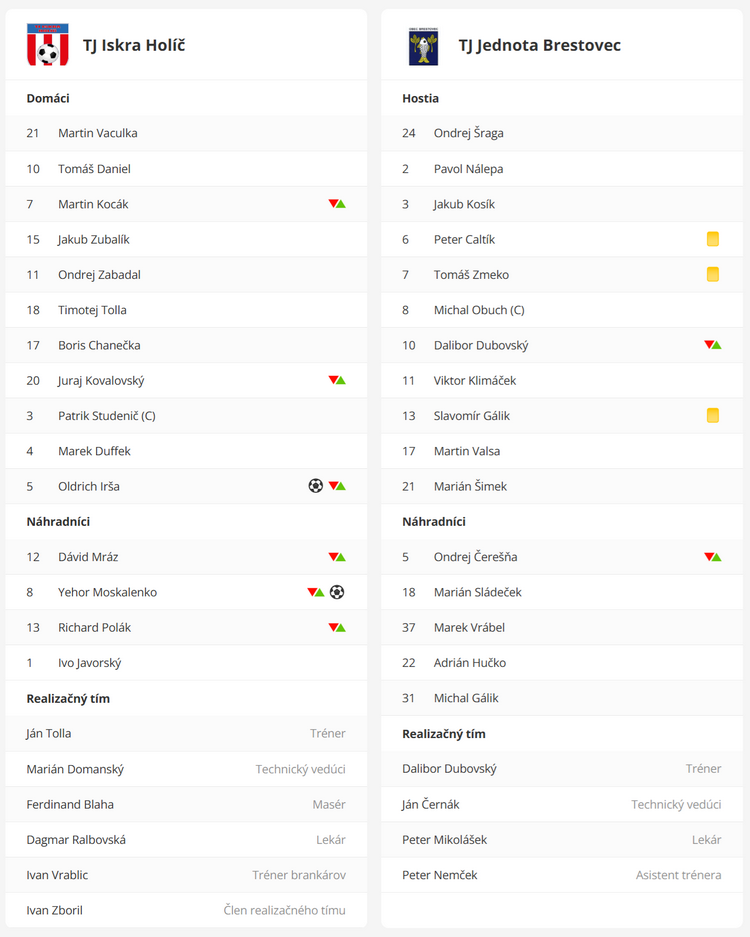Click substitution arrows beside Richard Polák
Screen dimensions: 750x937
pyautogui.click(x=337, y=627)
